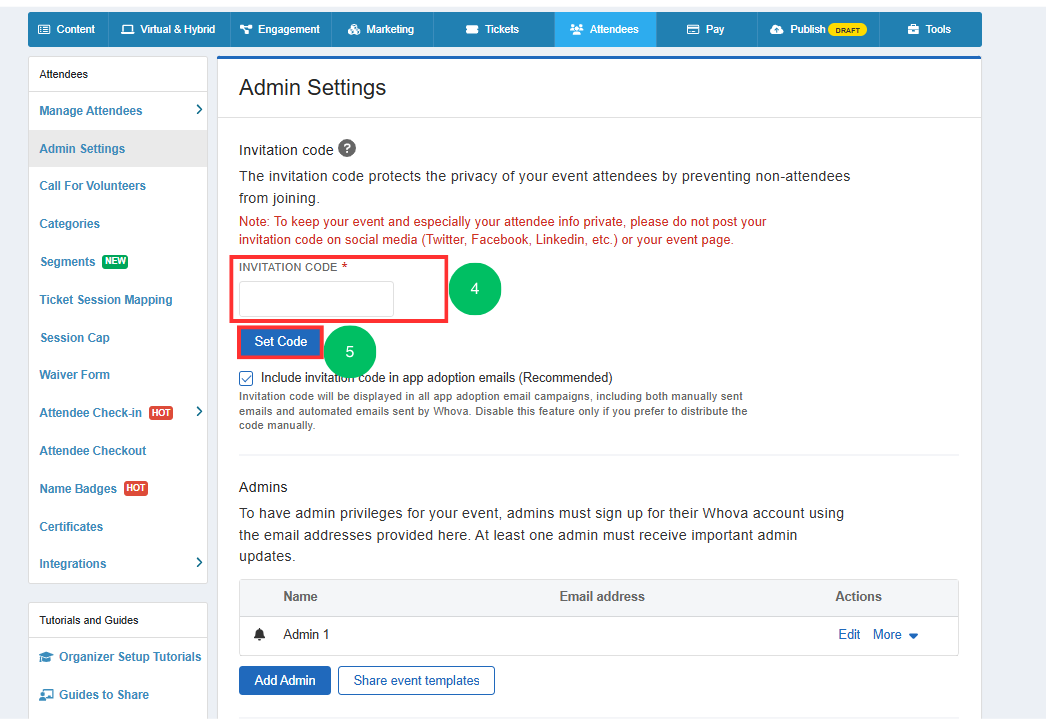Image resolution: width=1046 pixels, height=719 pixels.
Task: Expand the Integrations sidebar chevron
Action: pos(199,563)
